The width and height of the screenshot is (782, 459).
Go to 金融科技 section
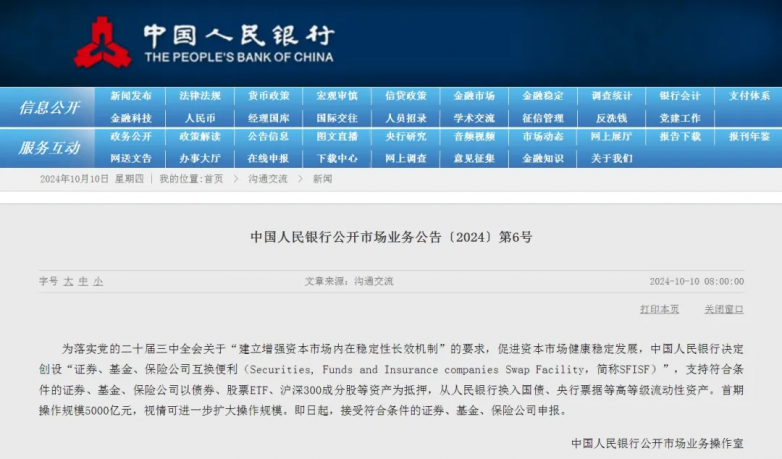pyautogui.click(x=131, y=118)
